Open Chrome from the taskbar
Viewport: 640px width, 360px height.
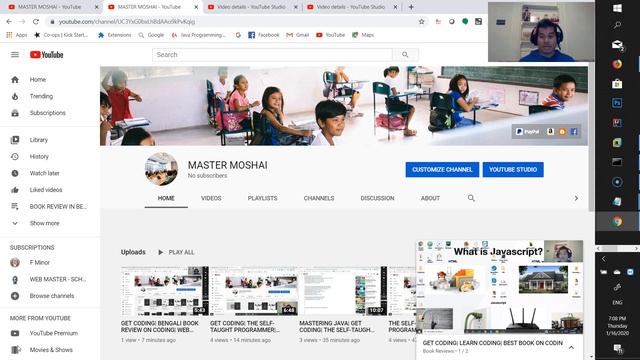[617, 221]
